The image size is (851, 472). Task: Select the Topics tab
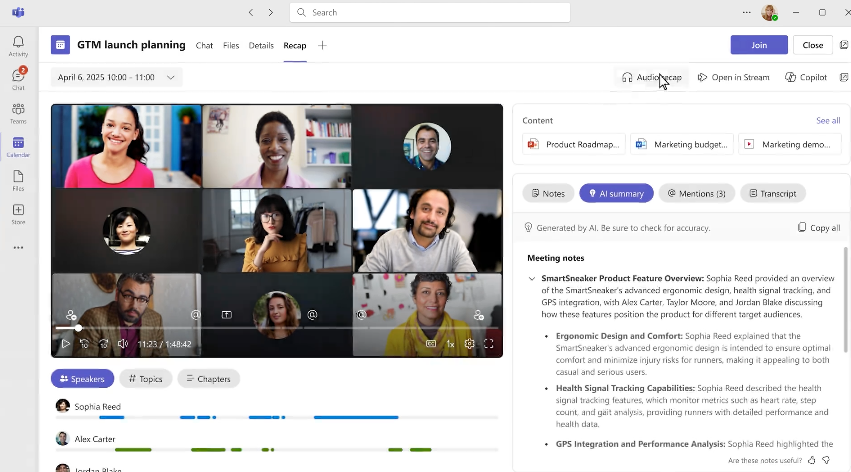[x=145, y=379]
